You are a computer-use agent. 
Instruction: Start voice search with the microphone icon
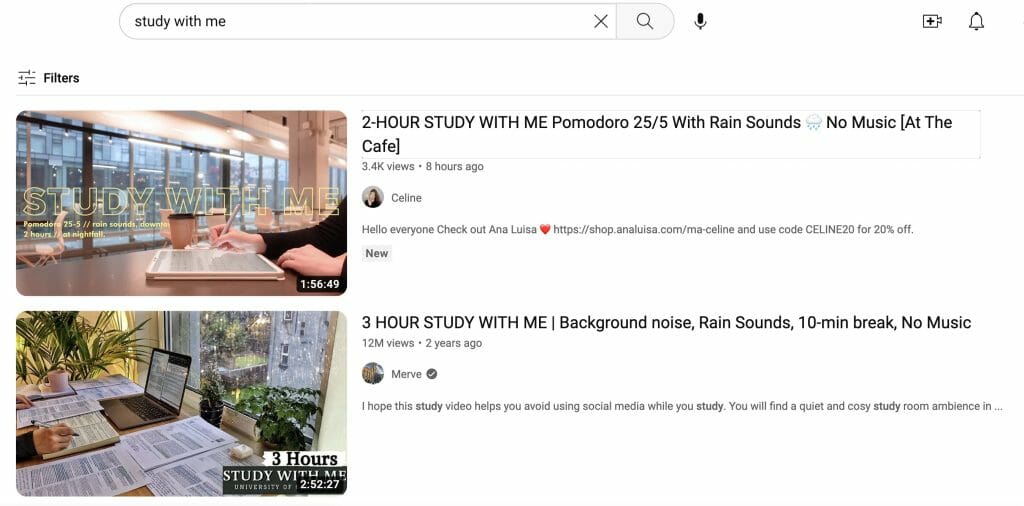pyautogui.click(x=700, y=22)
